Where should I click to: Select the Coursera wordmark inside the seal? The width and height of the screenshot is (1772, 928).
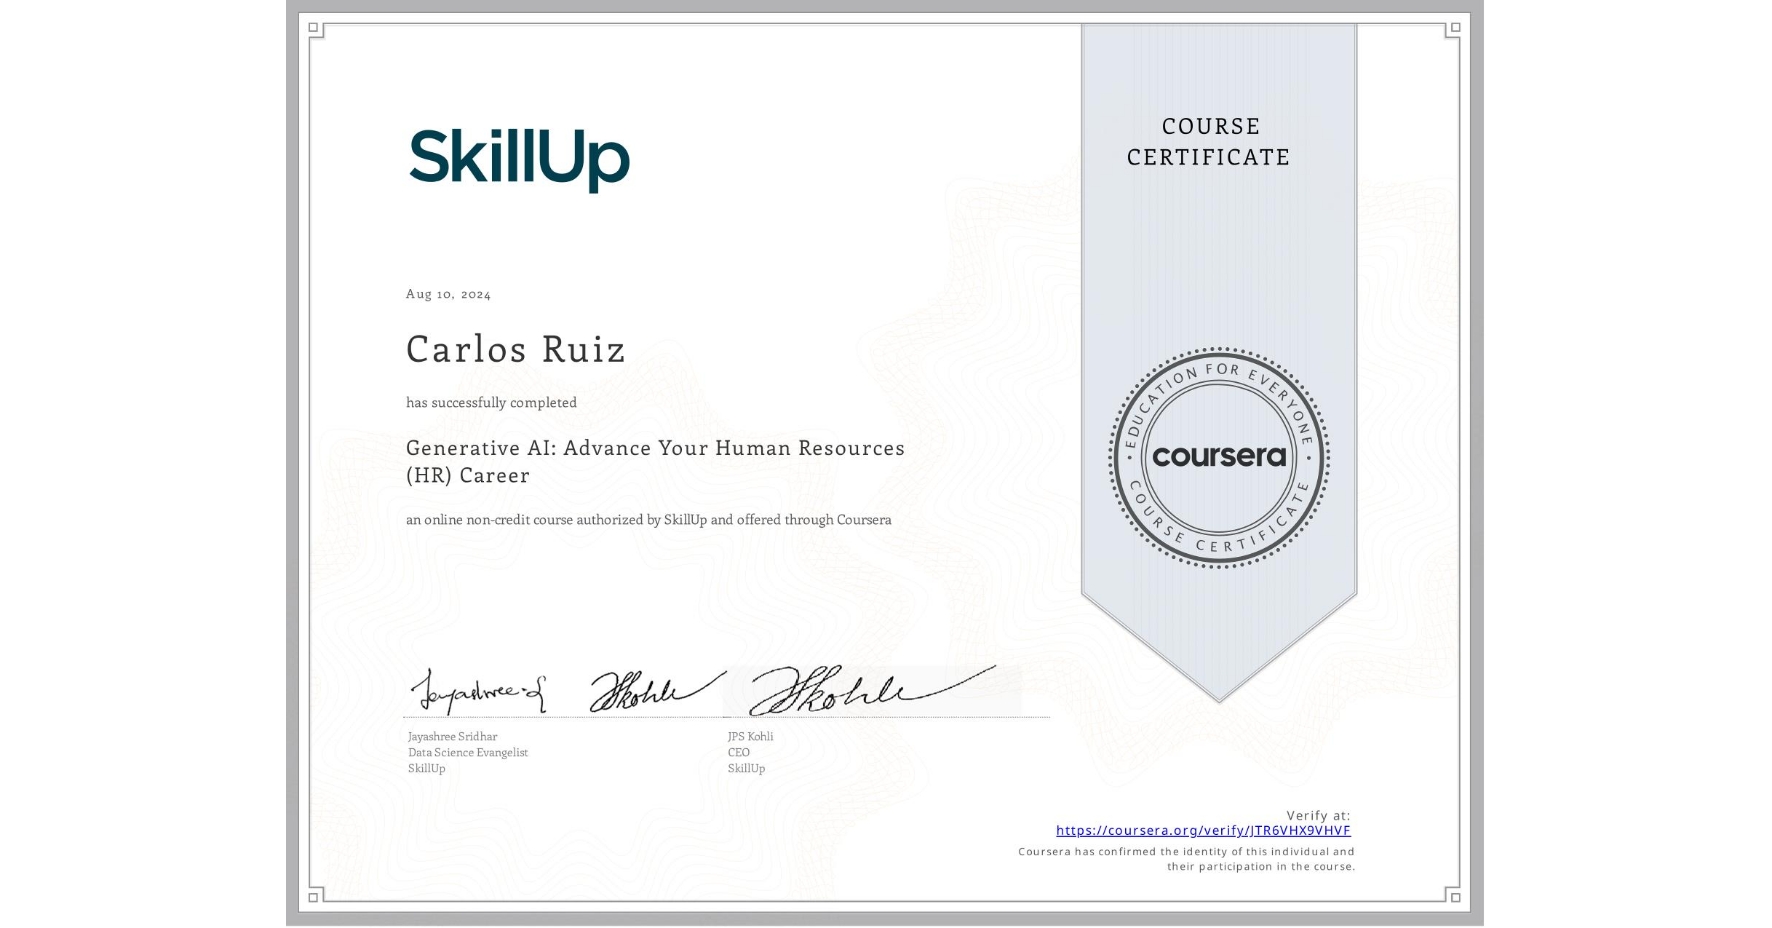click(1219, 456)
